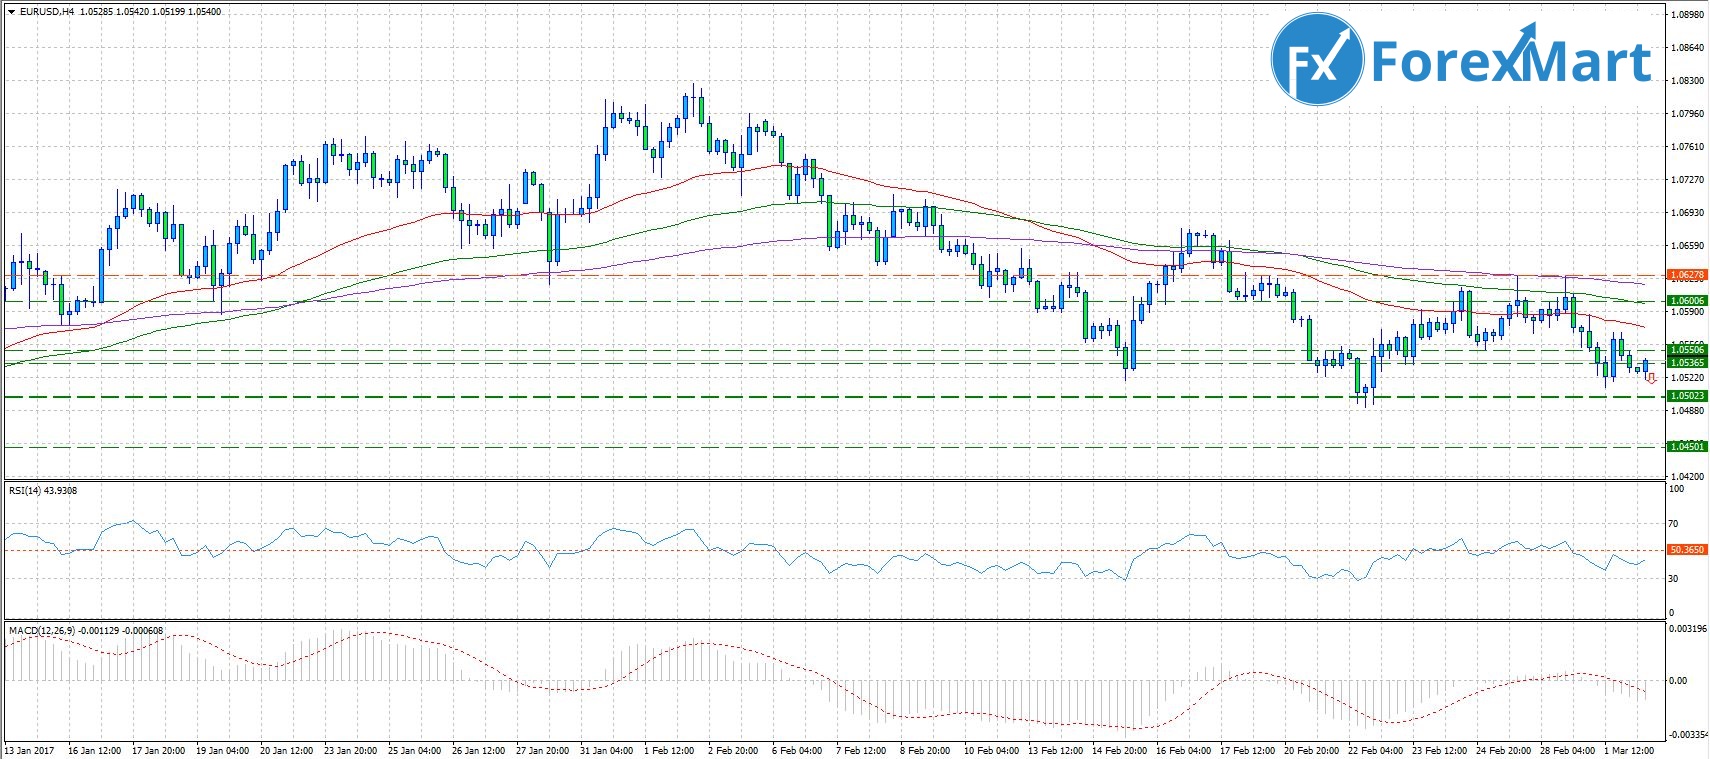Click the triangle menu arrow beside EURUSD,H4
1710x759 pixels.
[x=11, y=12]
